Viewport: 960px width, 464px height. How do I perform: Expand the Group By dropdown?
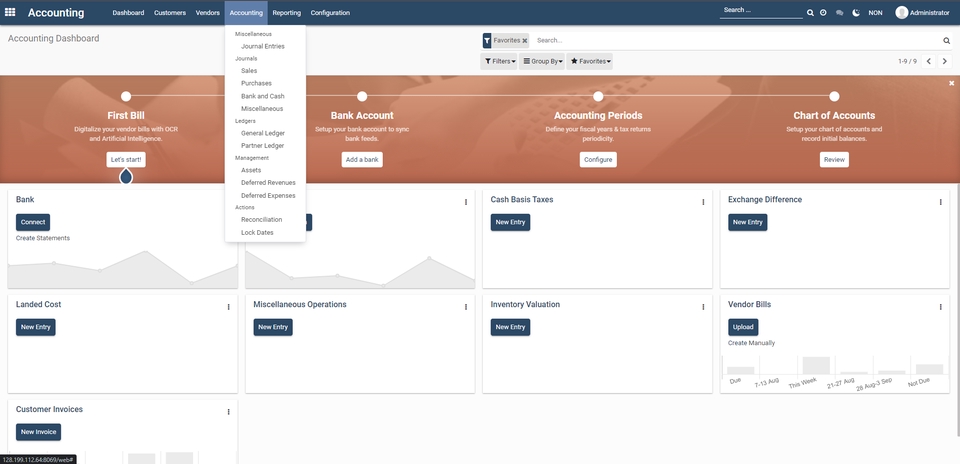click(542, 61)
